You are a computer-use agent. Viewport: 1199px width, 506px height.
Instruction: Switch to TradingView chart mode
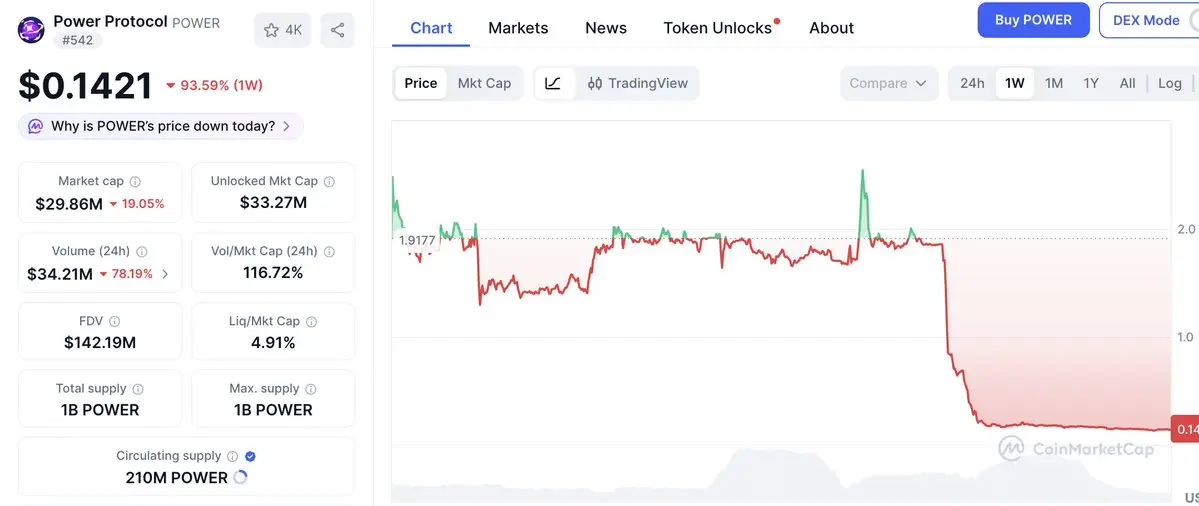click(x=638, y=83)
